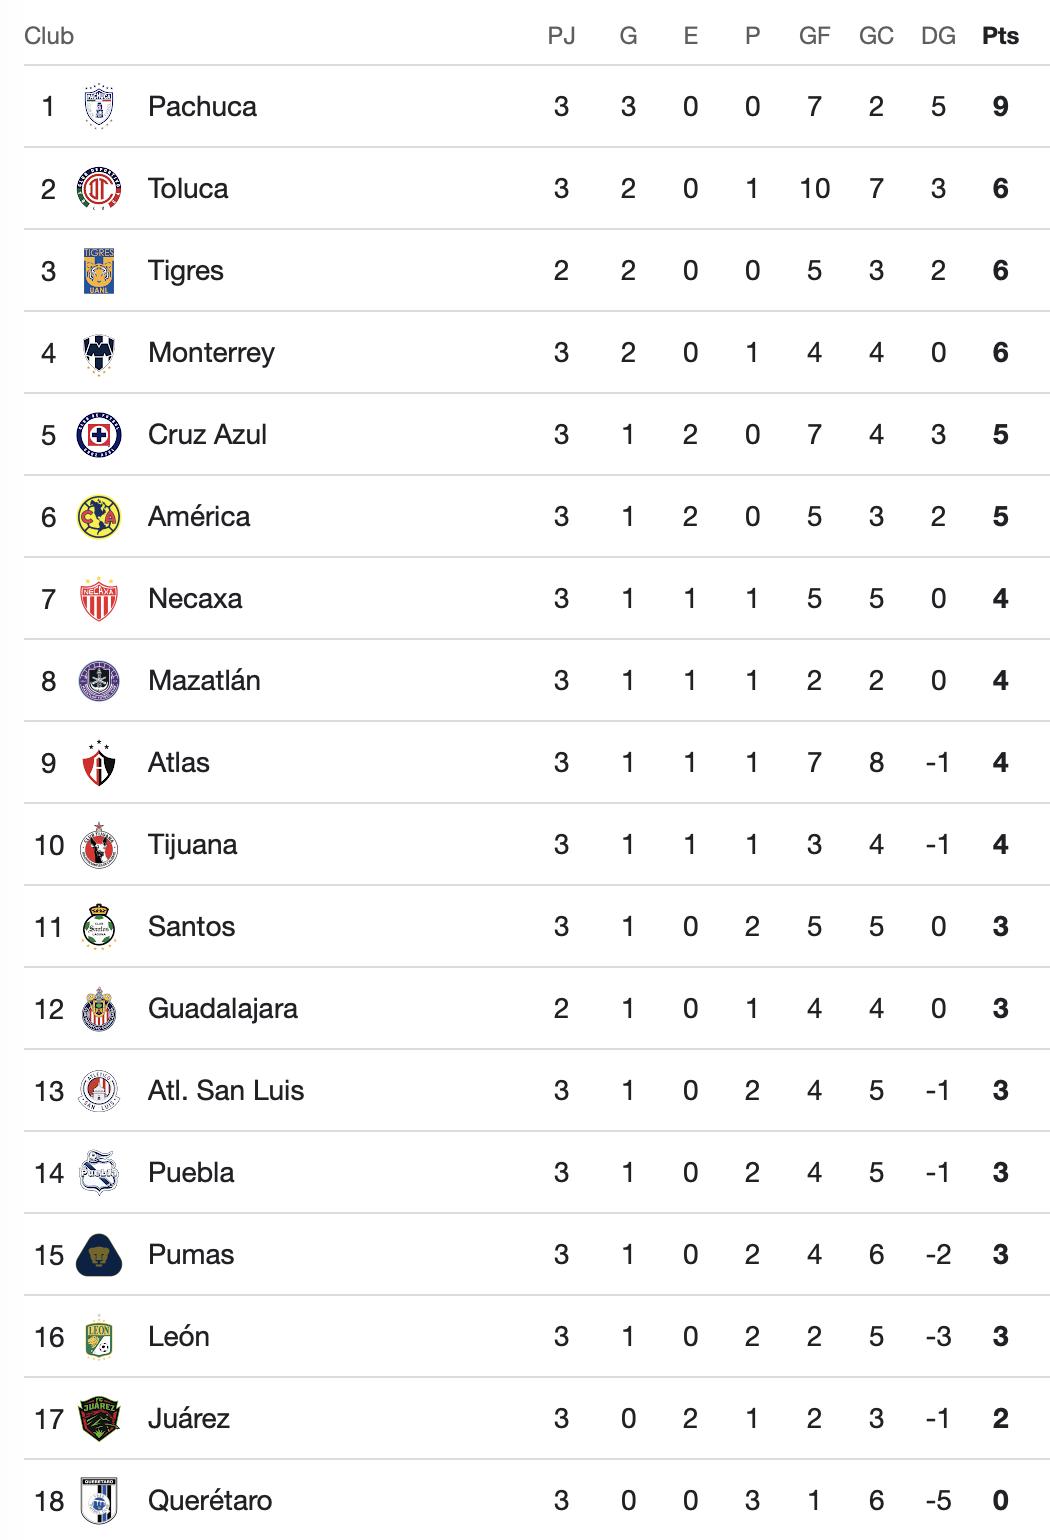Open the Guadalajara team link
This screenshot has height=1540, width=1050.
pos(222,1009)
